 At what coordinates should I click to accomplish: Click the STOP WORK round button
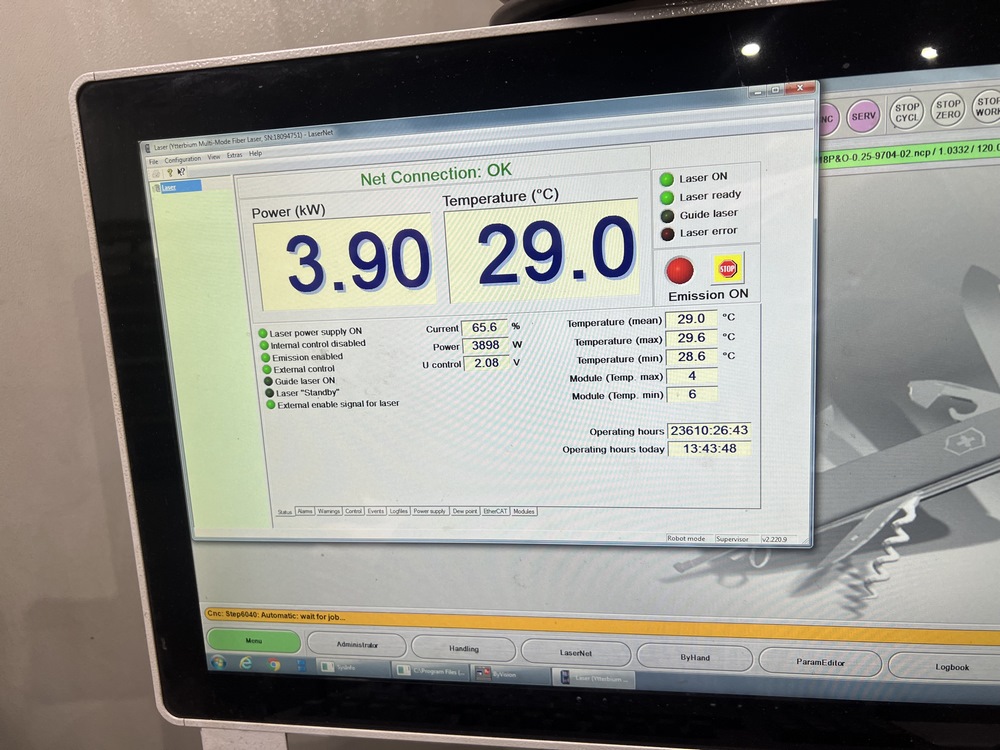pyautogui.click(x=987, y=106)
